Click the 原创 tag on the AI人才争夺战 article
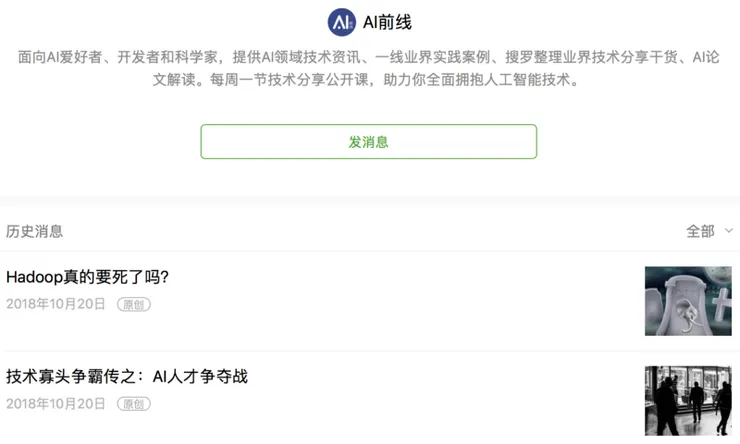The height and width of the screenshot is (444, 740). [134, 404]
